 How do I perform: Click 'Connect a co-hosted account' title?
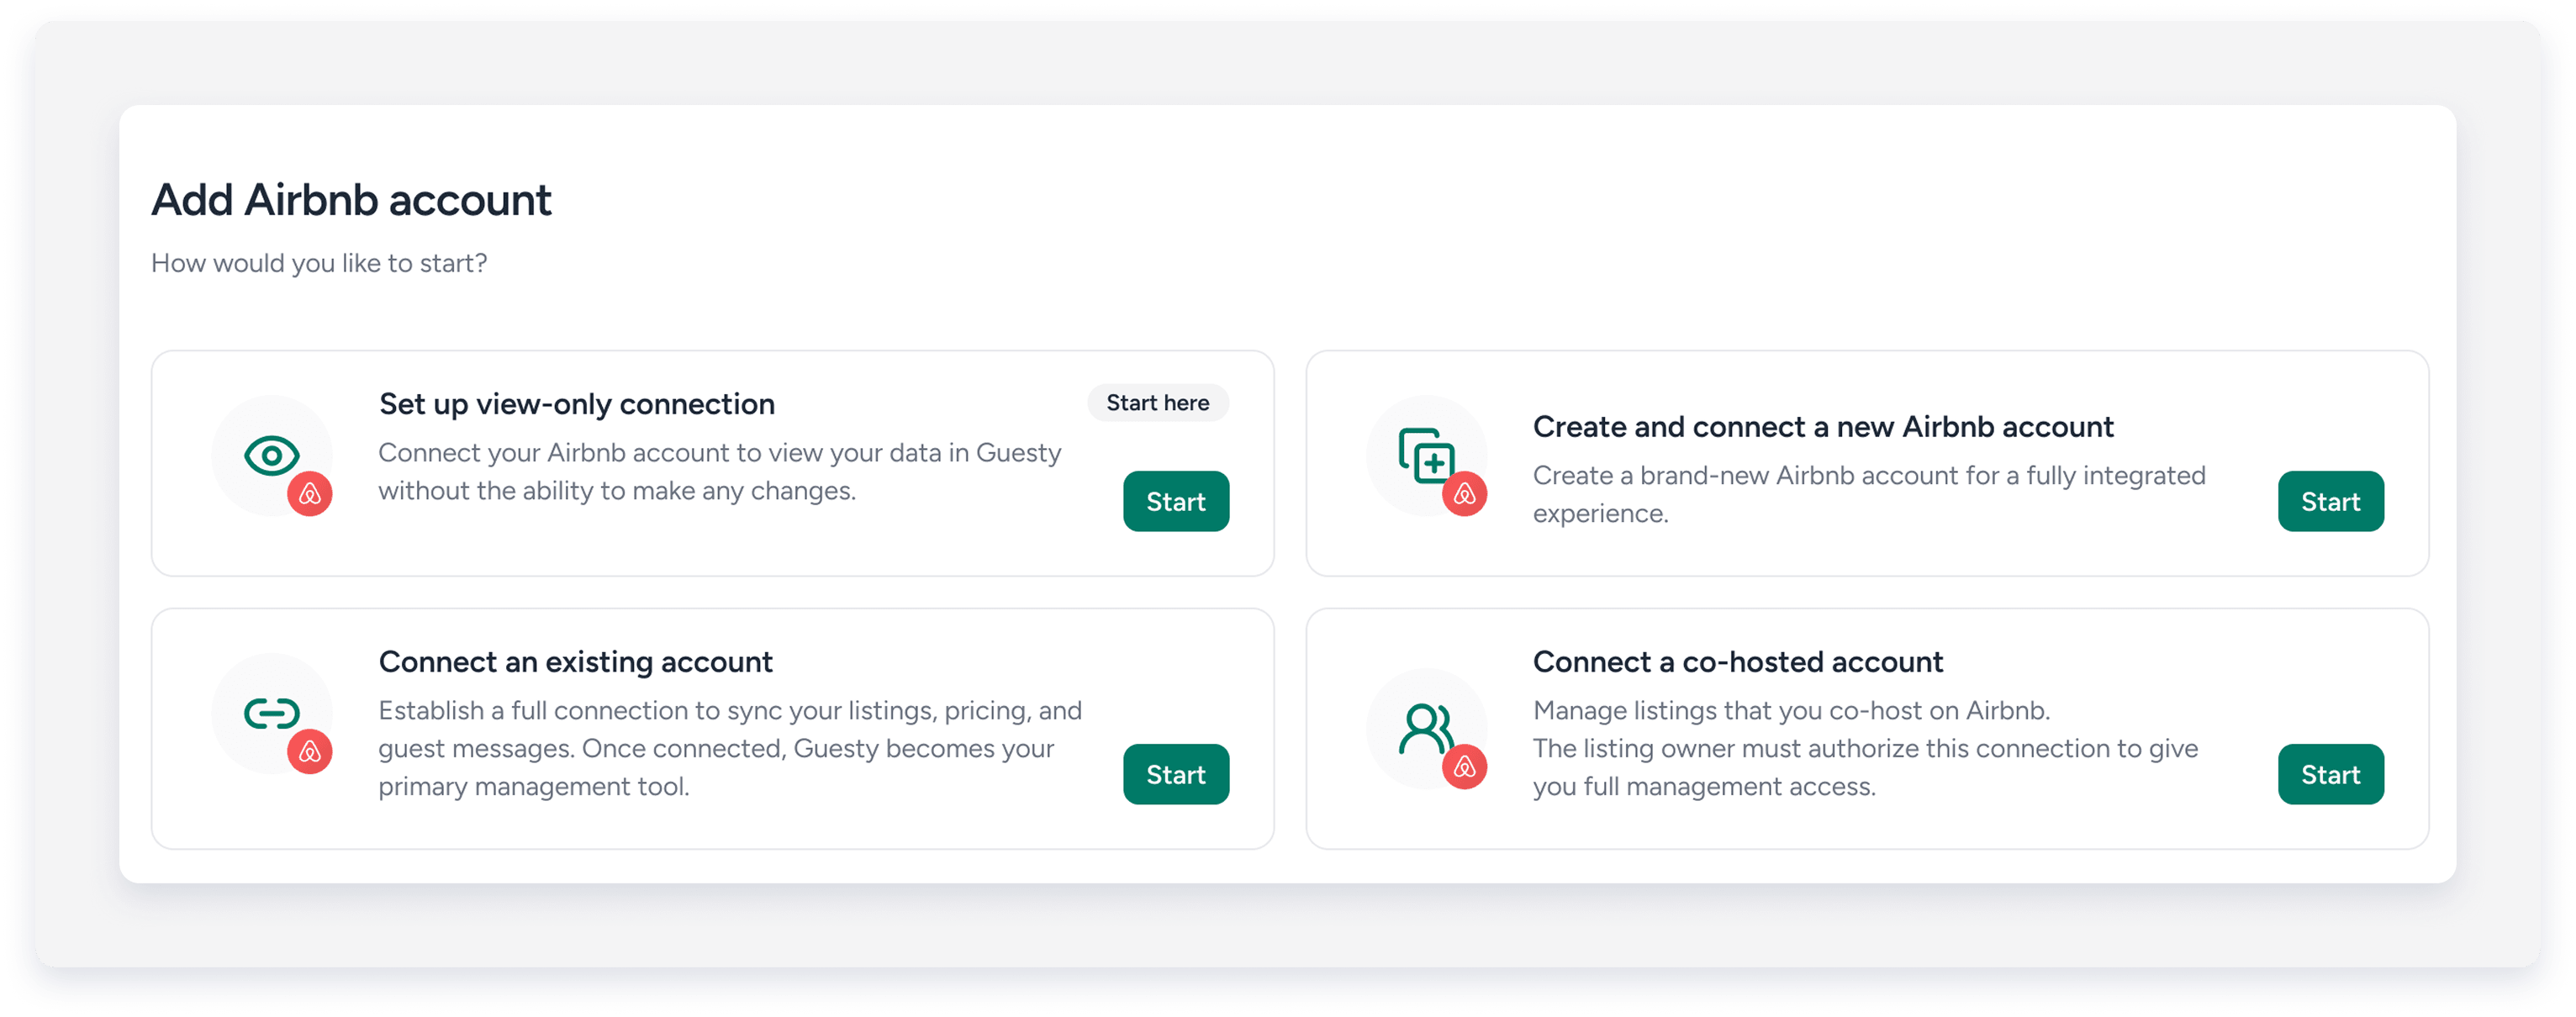click(1737, 662)
